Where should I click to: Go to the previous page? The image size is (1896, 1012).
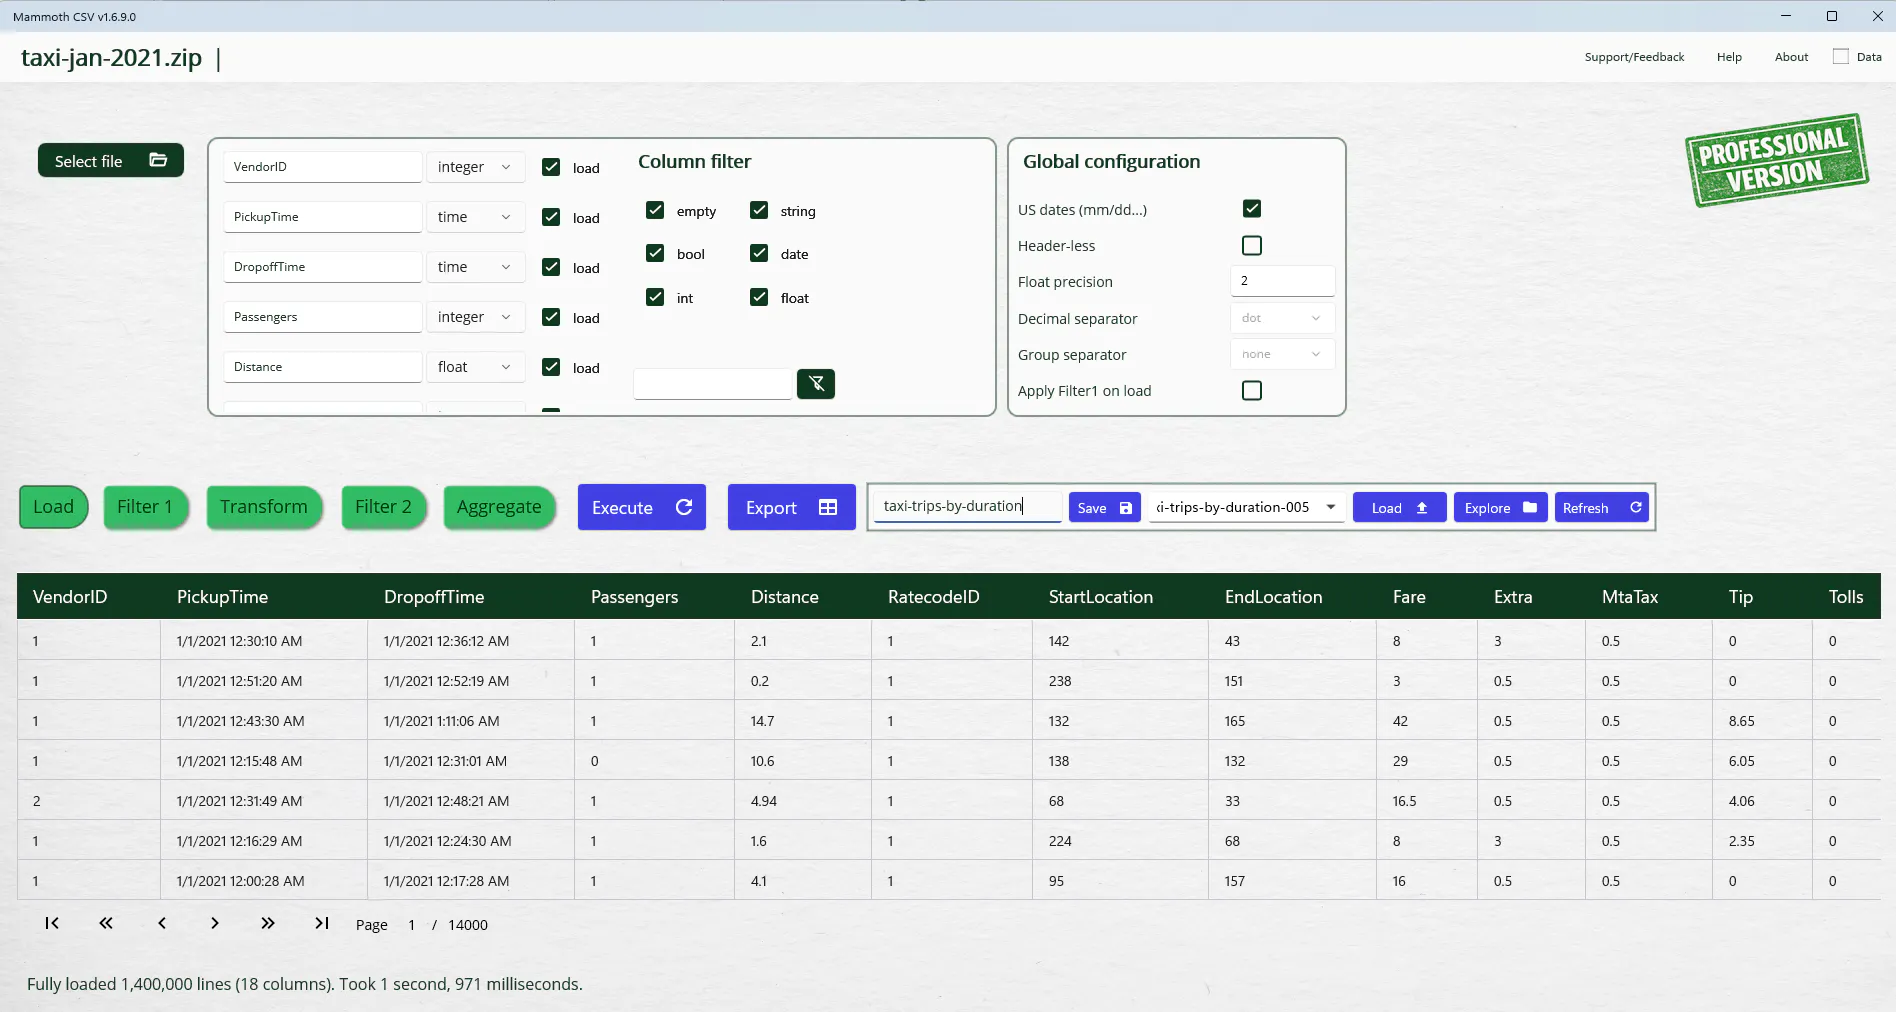162,923
